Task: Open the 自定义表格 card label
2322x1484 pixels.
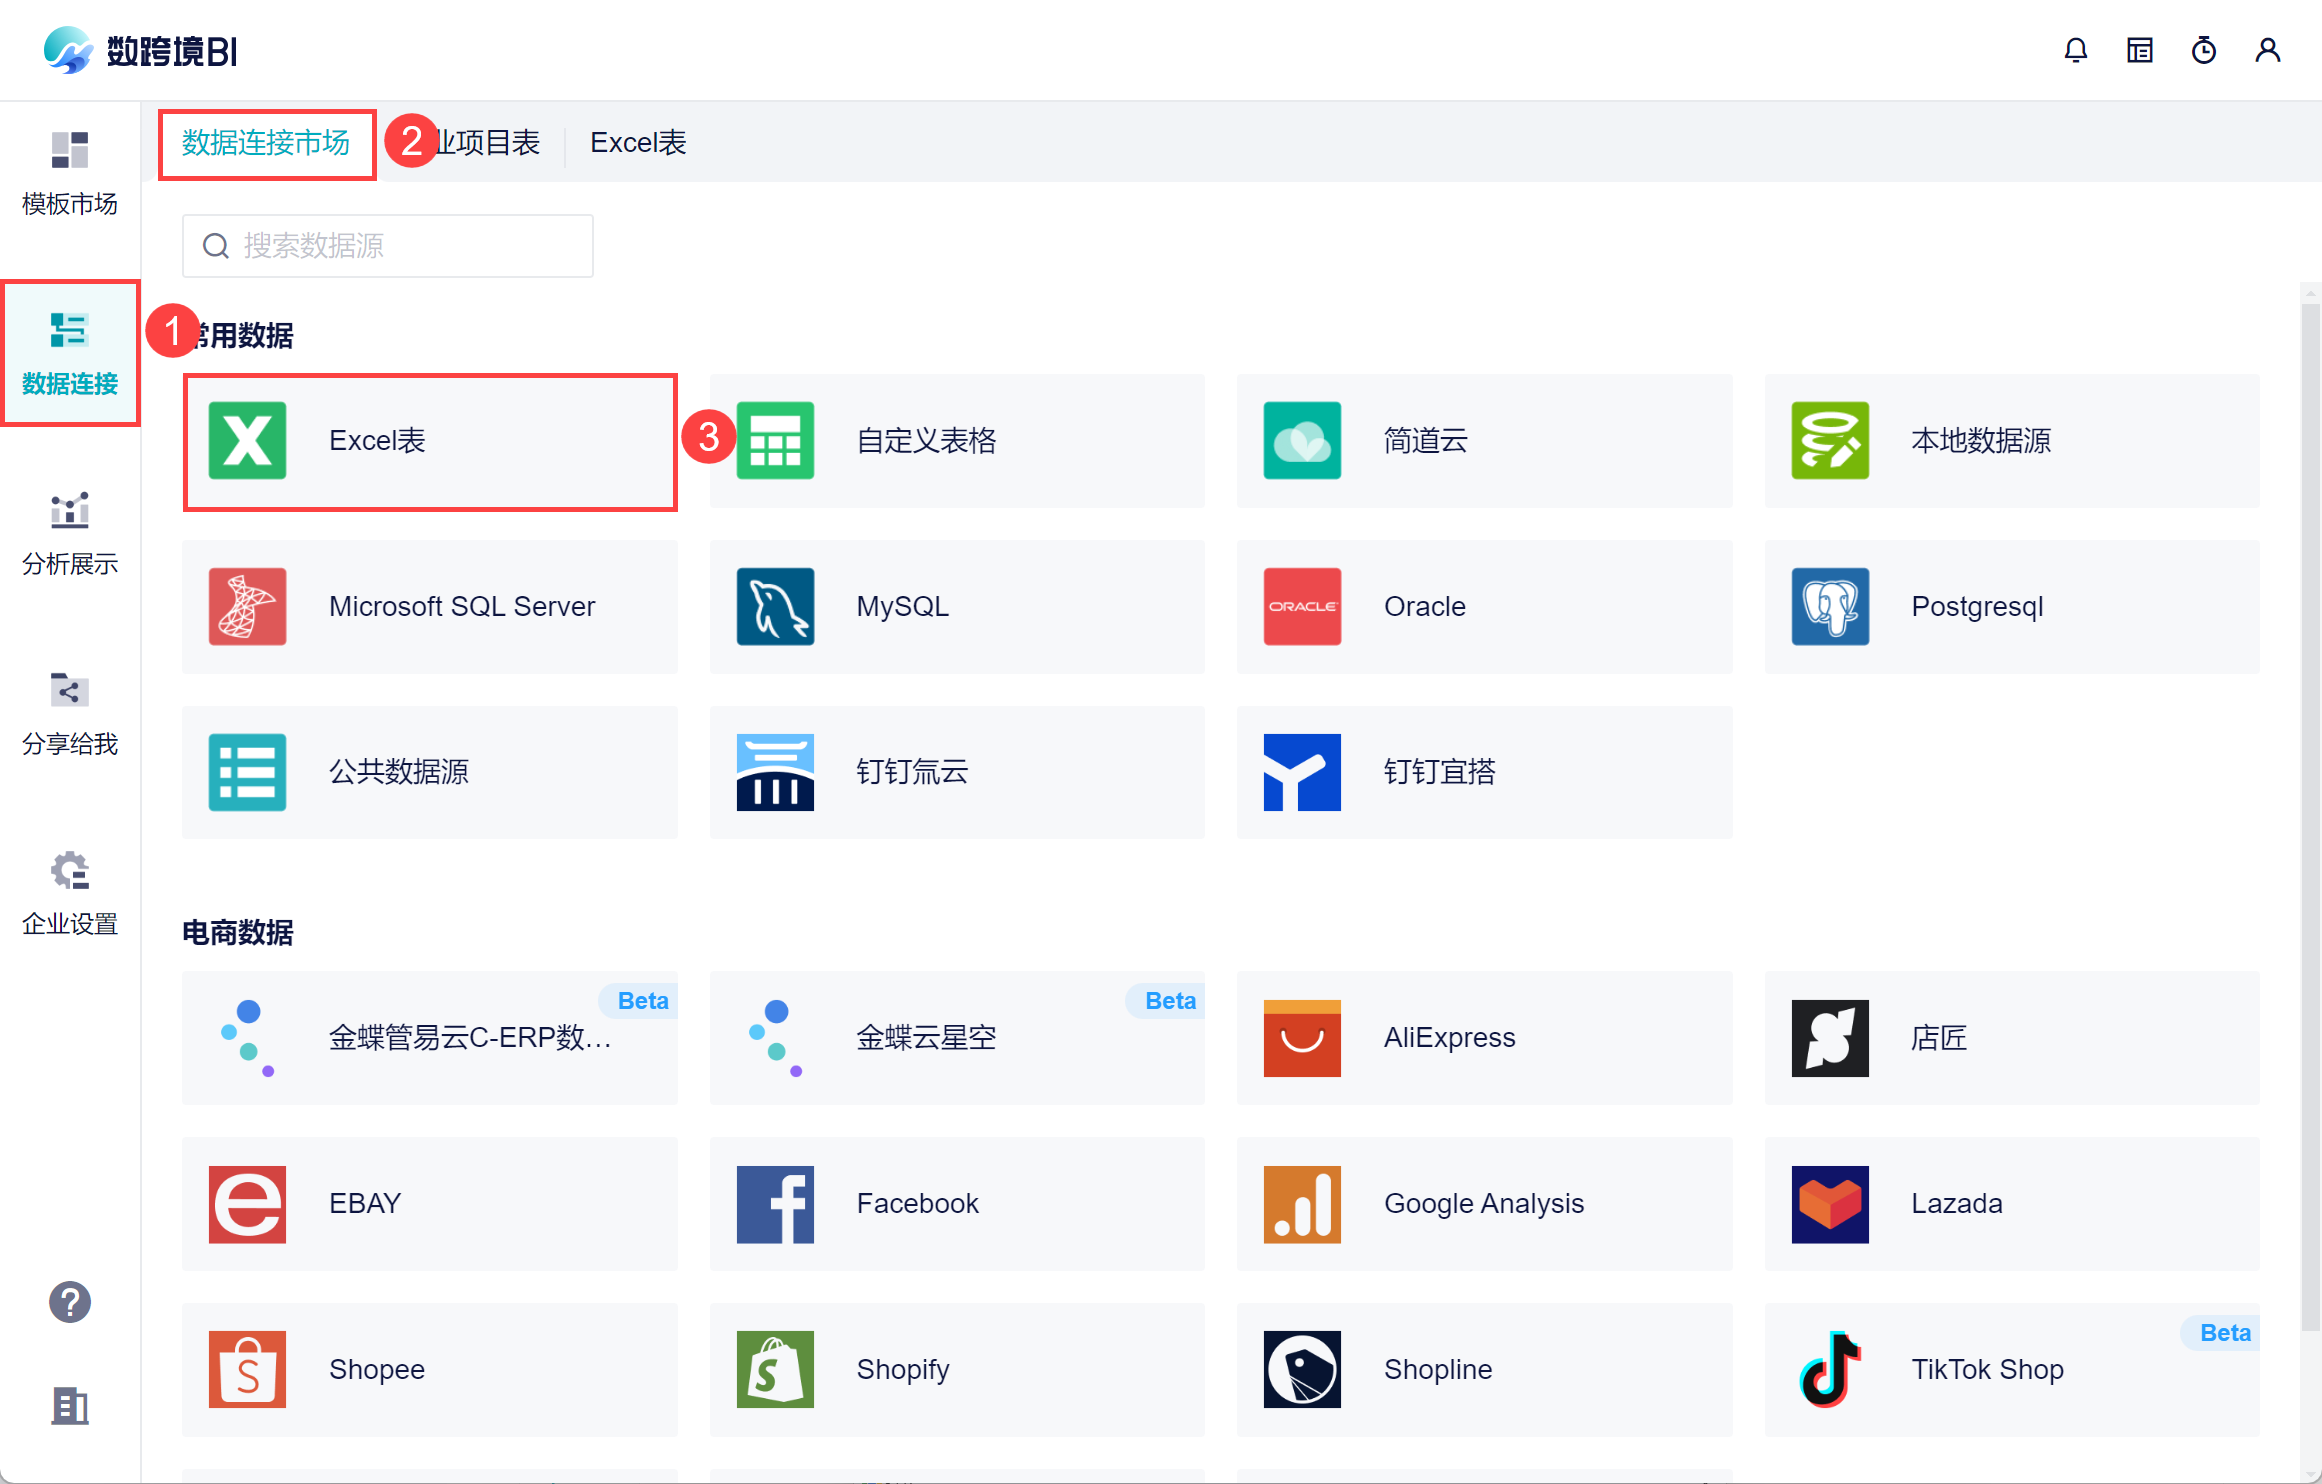Action: 926,441
